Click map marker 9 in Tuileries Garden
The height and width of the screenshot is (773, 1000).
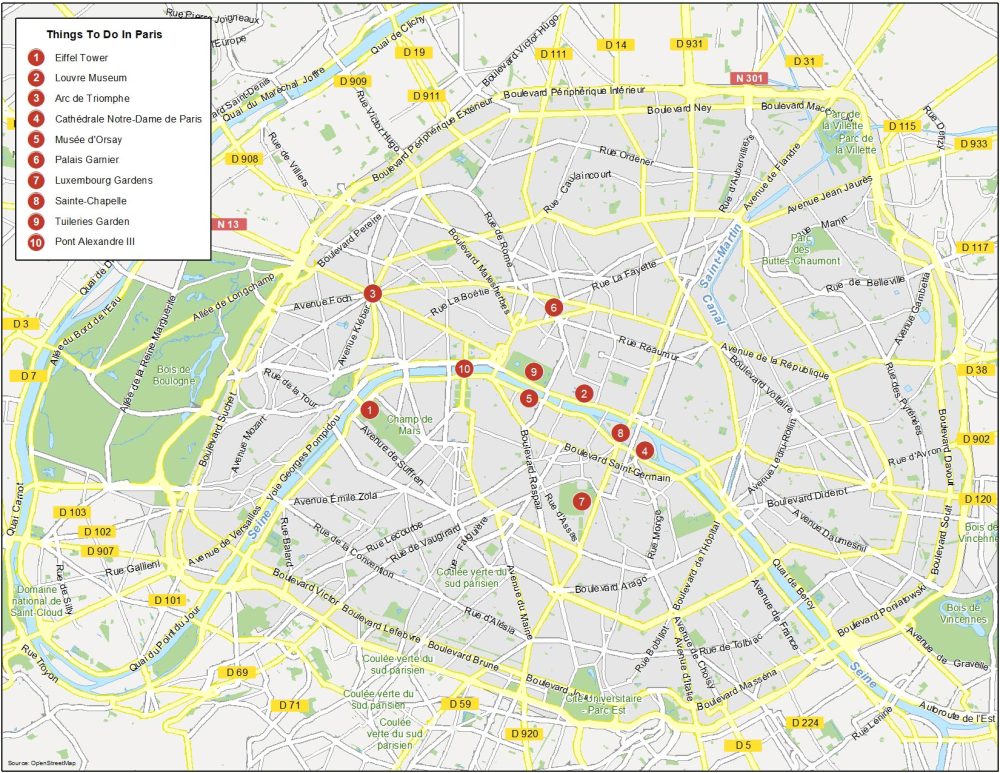click(x=534, y=371)
